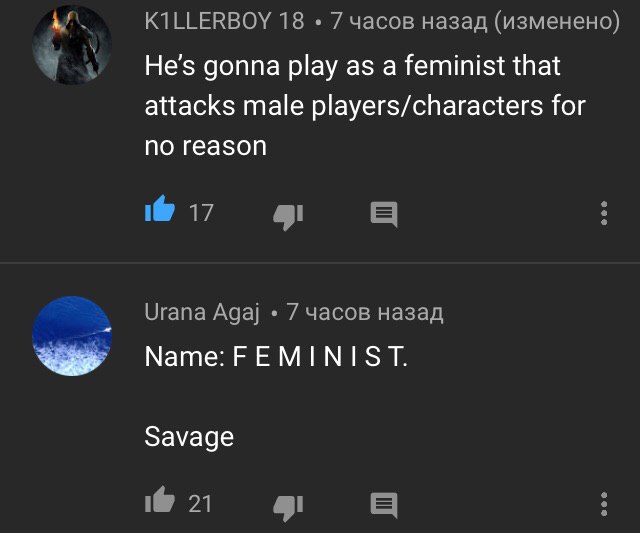Image resolution: width=640 pixels, height=533 pixels.
Task: Tap the 'Name: F E M I N I S T.' text
Action: click(276, 356)
